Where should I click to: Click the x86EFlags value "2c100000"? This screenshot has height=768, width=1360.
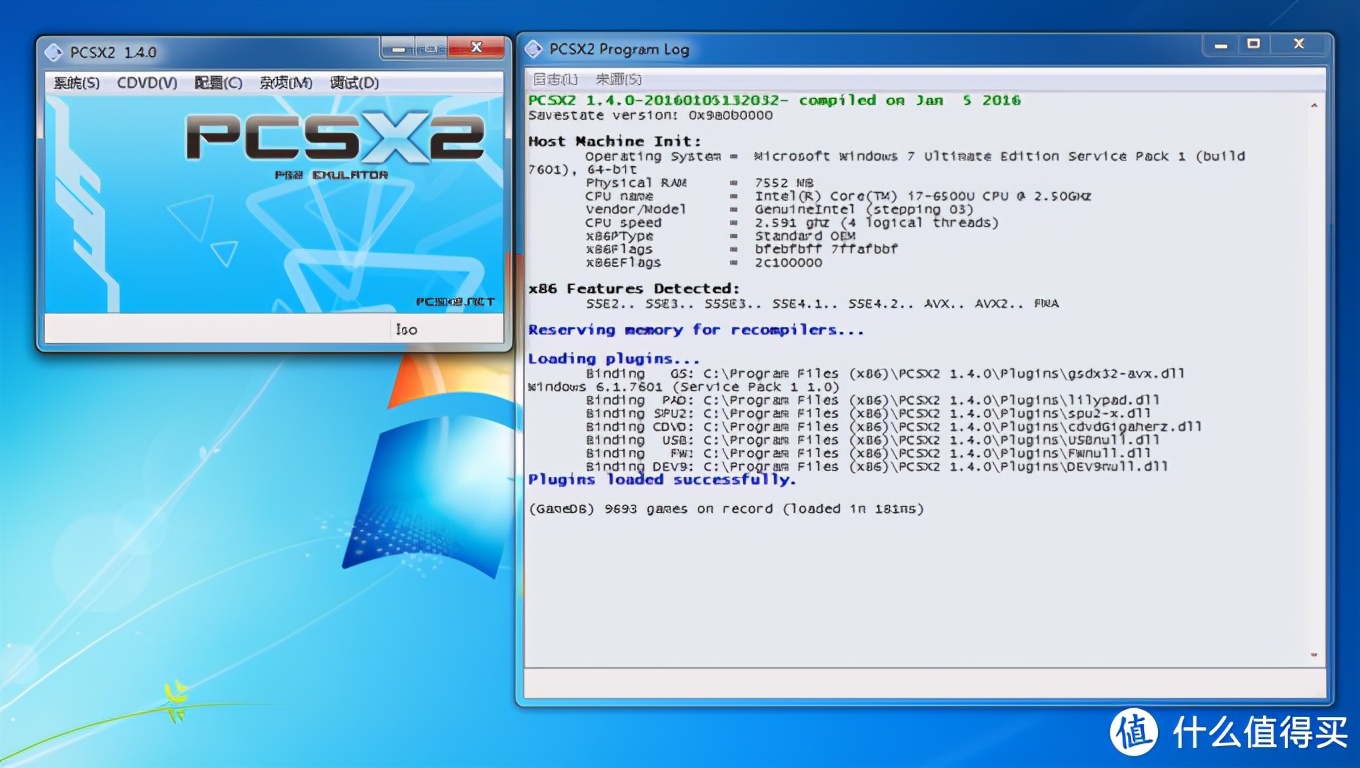coord(788,263)
